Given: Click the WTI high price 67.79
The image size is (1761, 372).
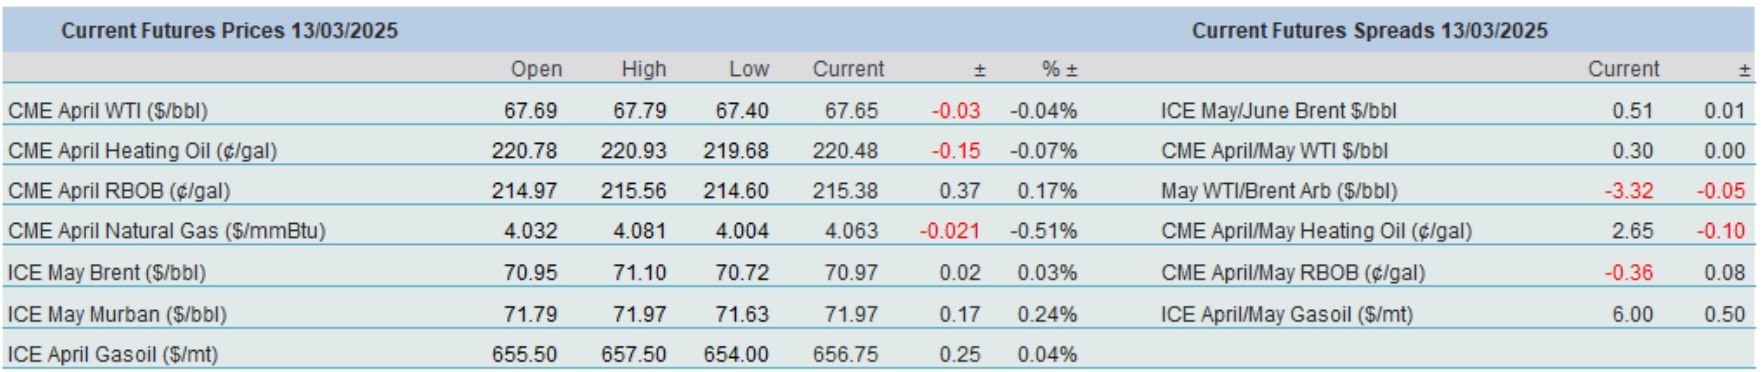Looking at the screenshot, I should pyautogui.click(x=639, y=111).
